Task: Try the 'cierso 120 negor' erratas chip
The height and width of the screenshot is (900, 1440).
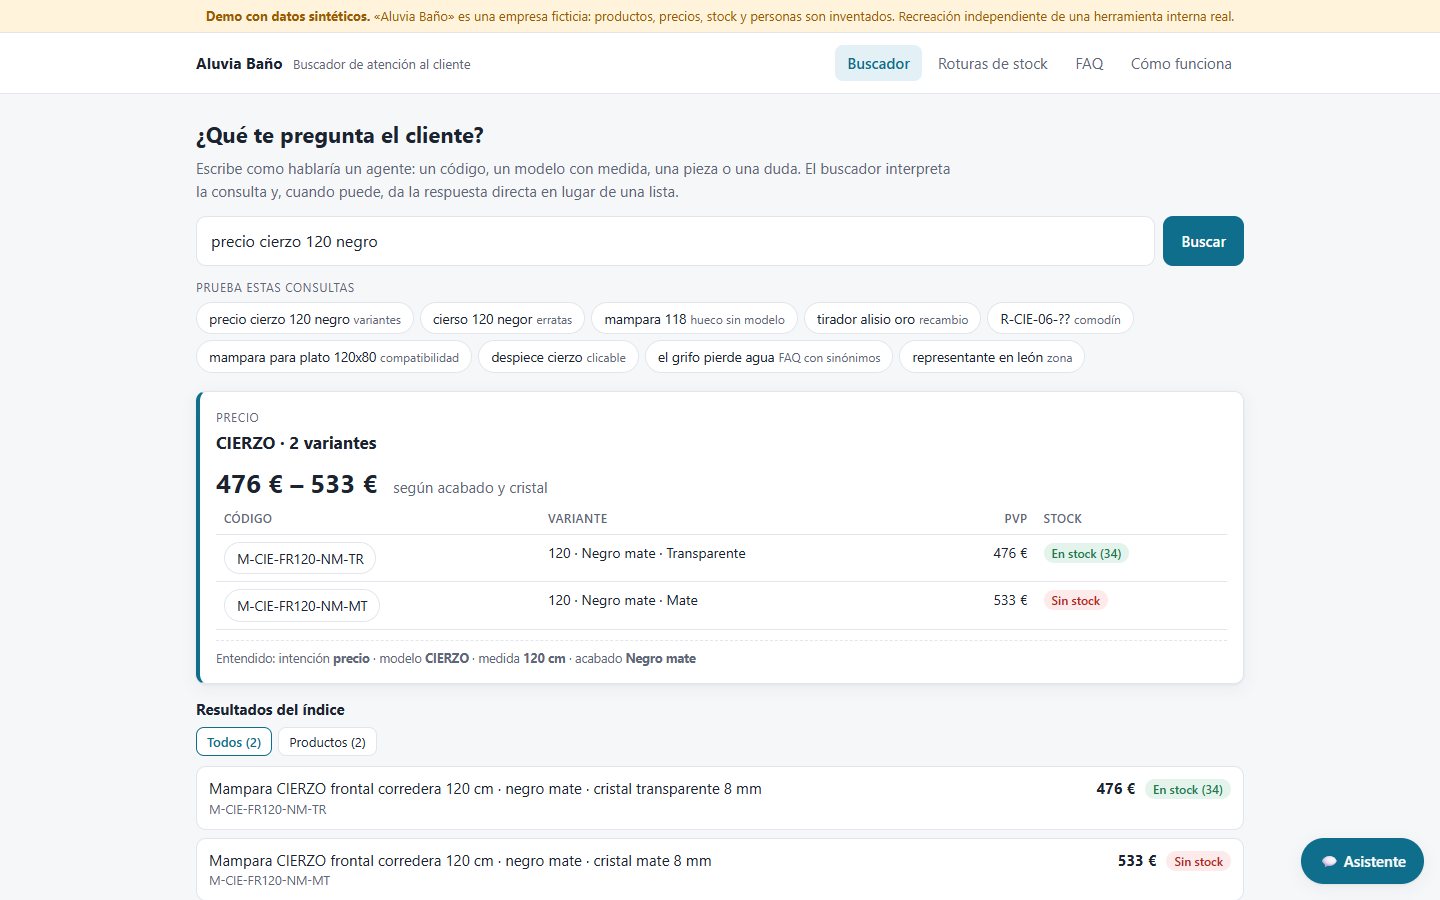Action: click(502, 319)
